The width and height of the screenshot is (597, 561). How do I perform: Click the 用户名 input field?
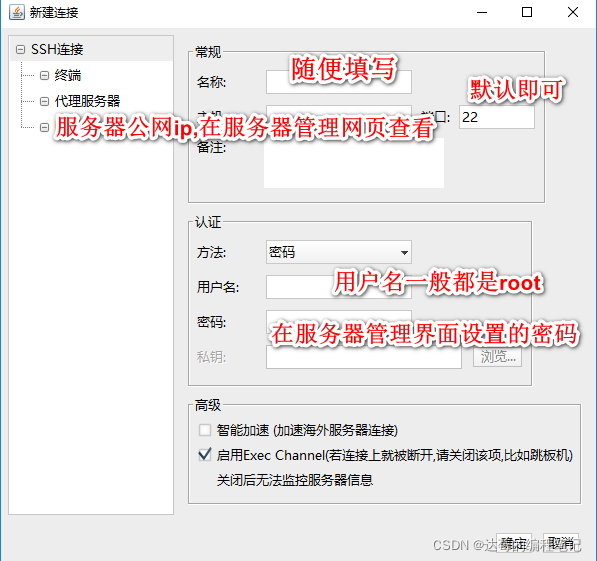(338, 287)
